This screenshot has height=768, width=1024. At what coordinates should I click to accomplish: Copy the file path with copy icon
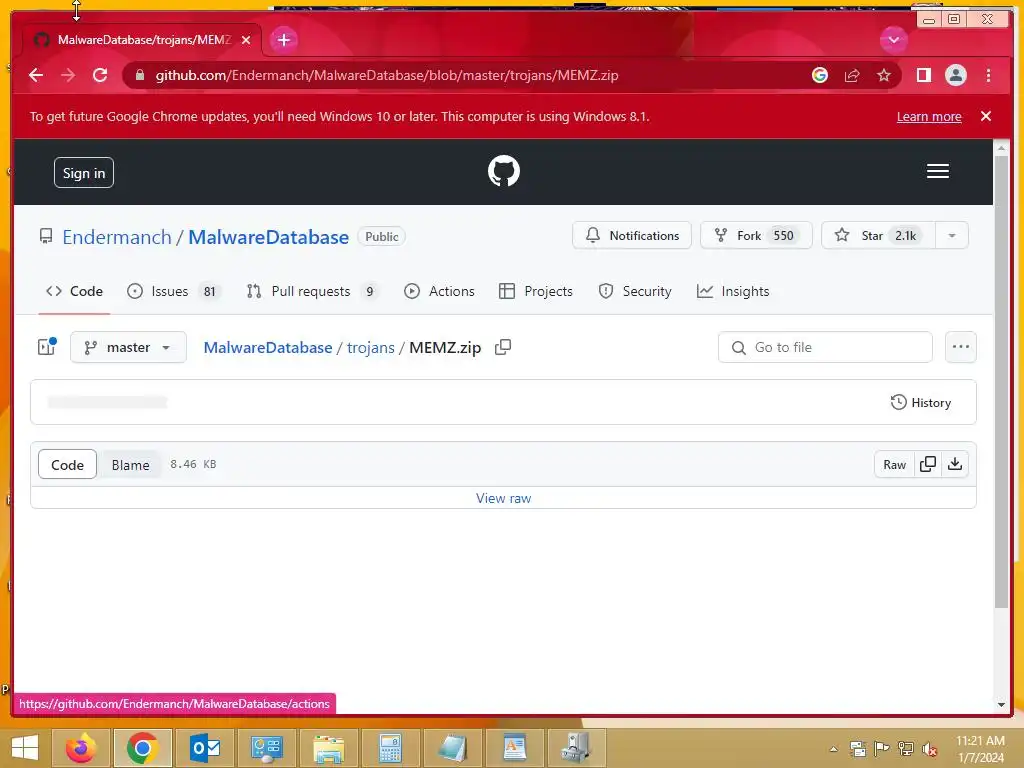point(503,347)
